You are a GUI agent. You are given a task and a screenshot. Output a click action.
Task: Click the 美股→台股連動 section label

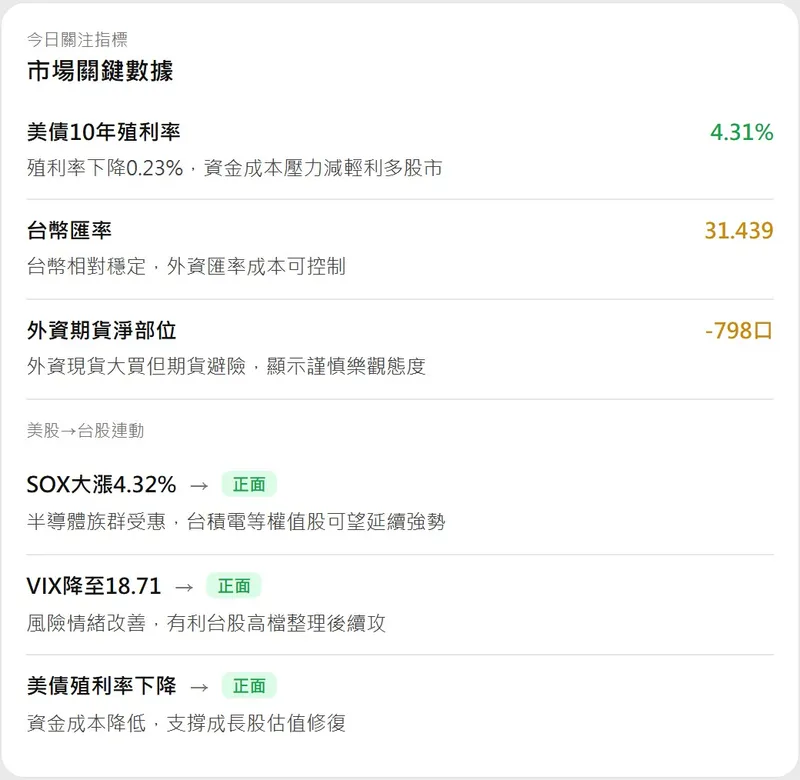(85, 431)
